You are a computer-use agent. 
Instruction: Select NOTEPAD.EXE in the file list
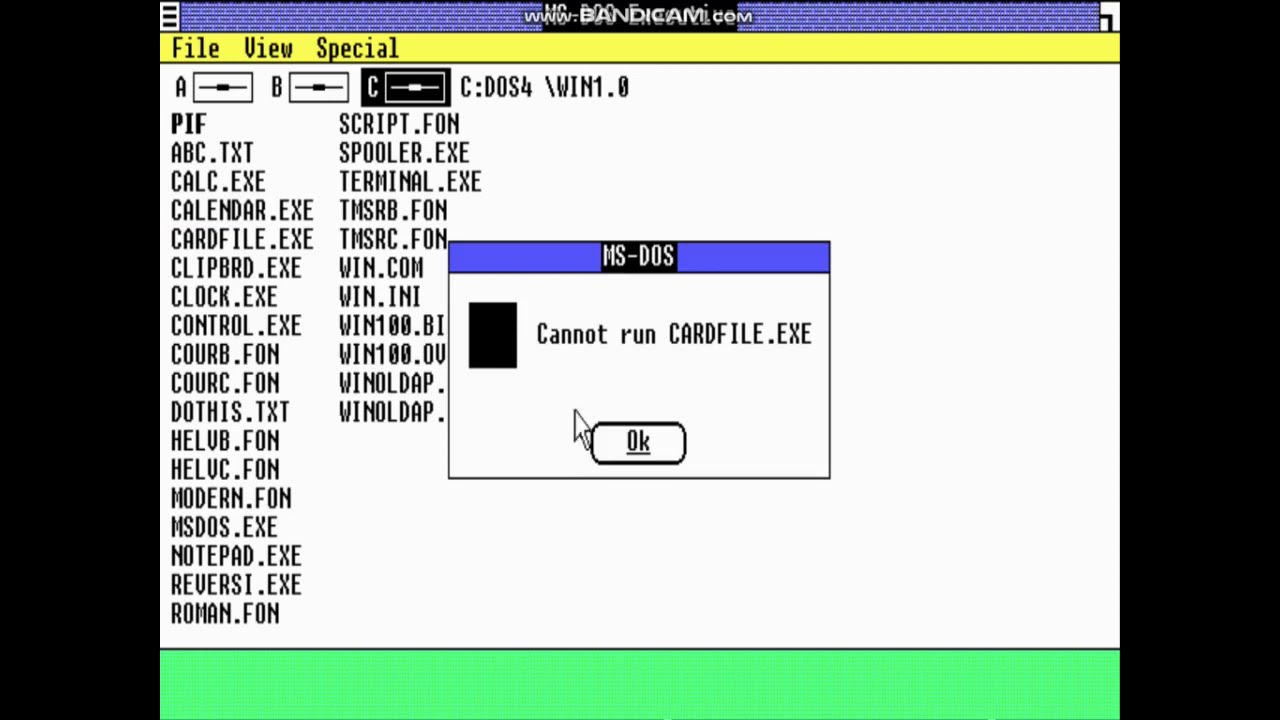236,557
